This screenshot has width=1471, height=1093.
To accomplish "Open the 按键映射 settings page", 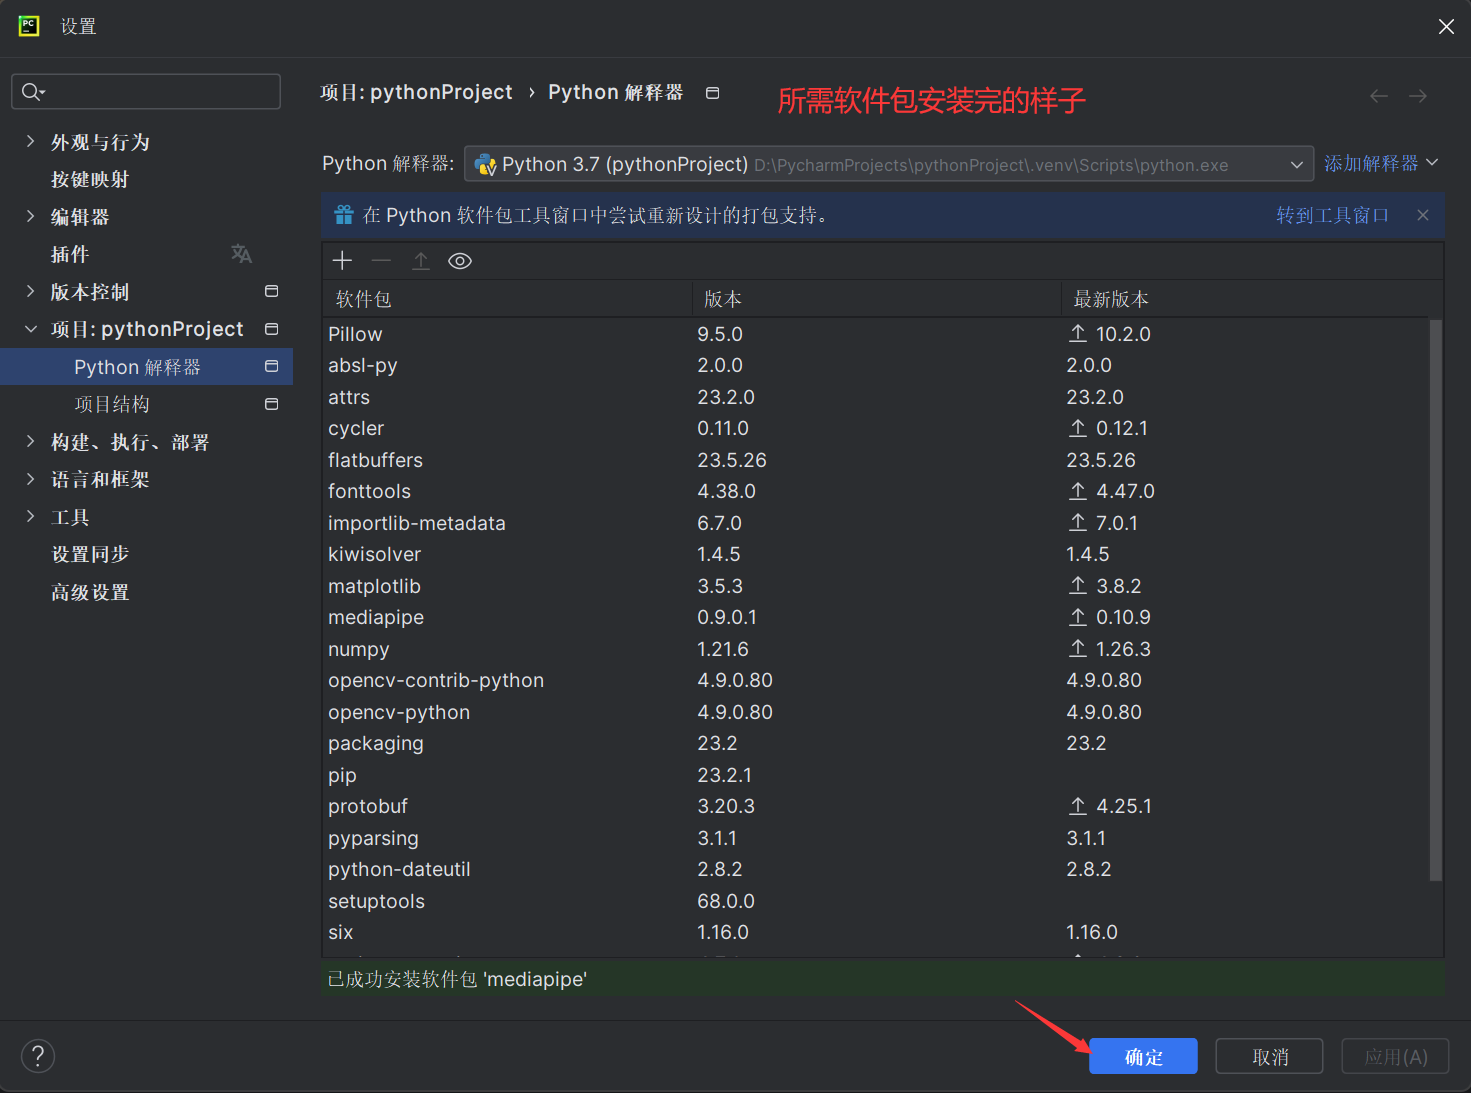I will (90, 179).
